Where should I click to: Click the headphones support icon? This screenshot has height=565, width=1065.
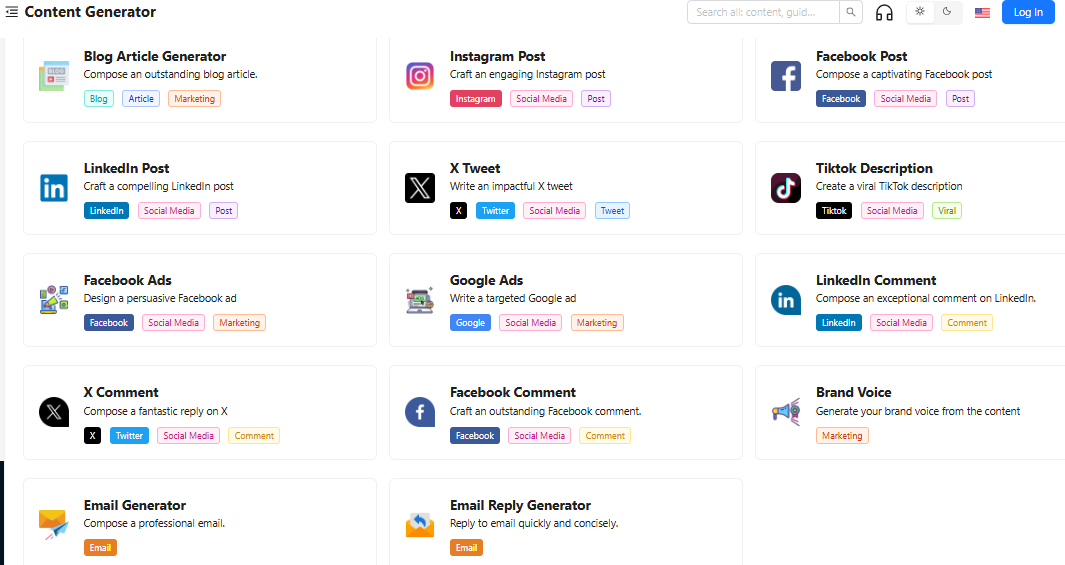(884, 12)
